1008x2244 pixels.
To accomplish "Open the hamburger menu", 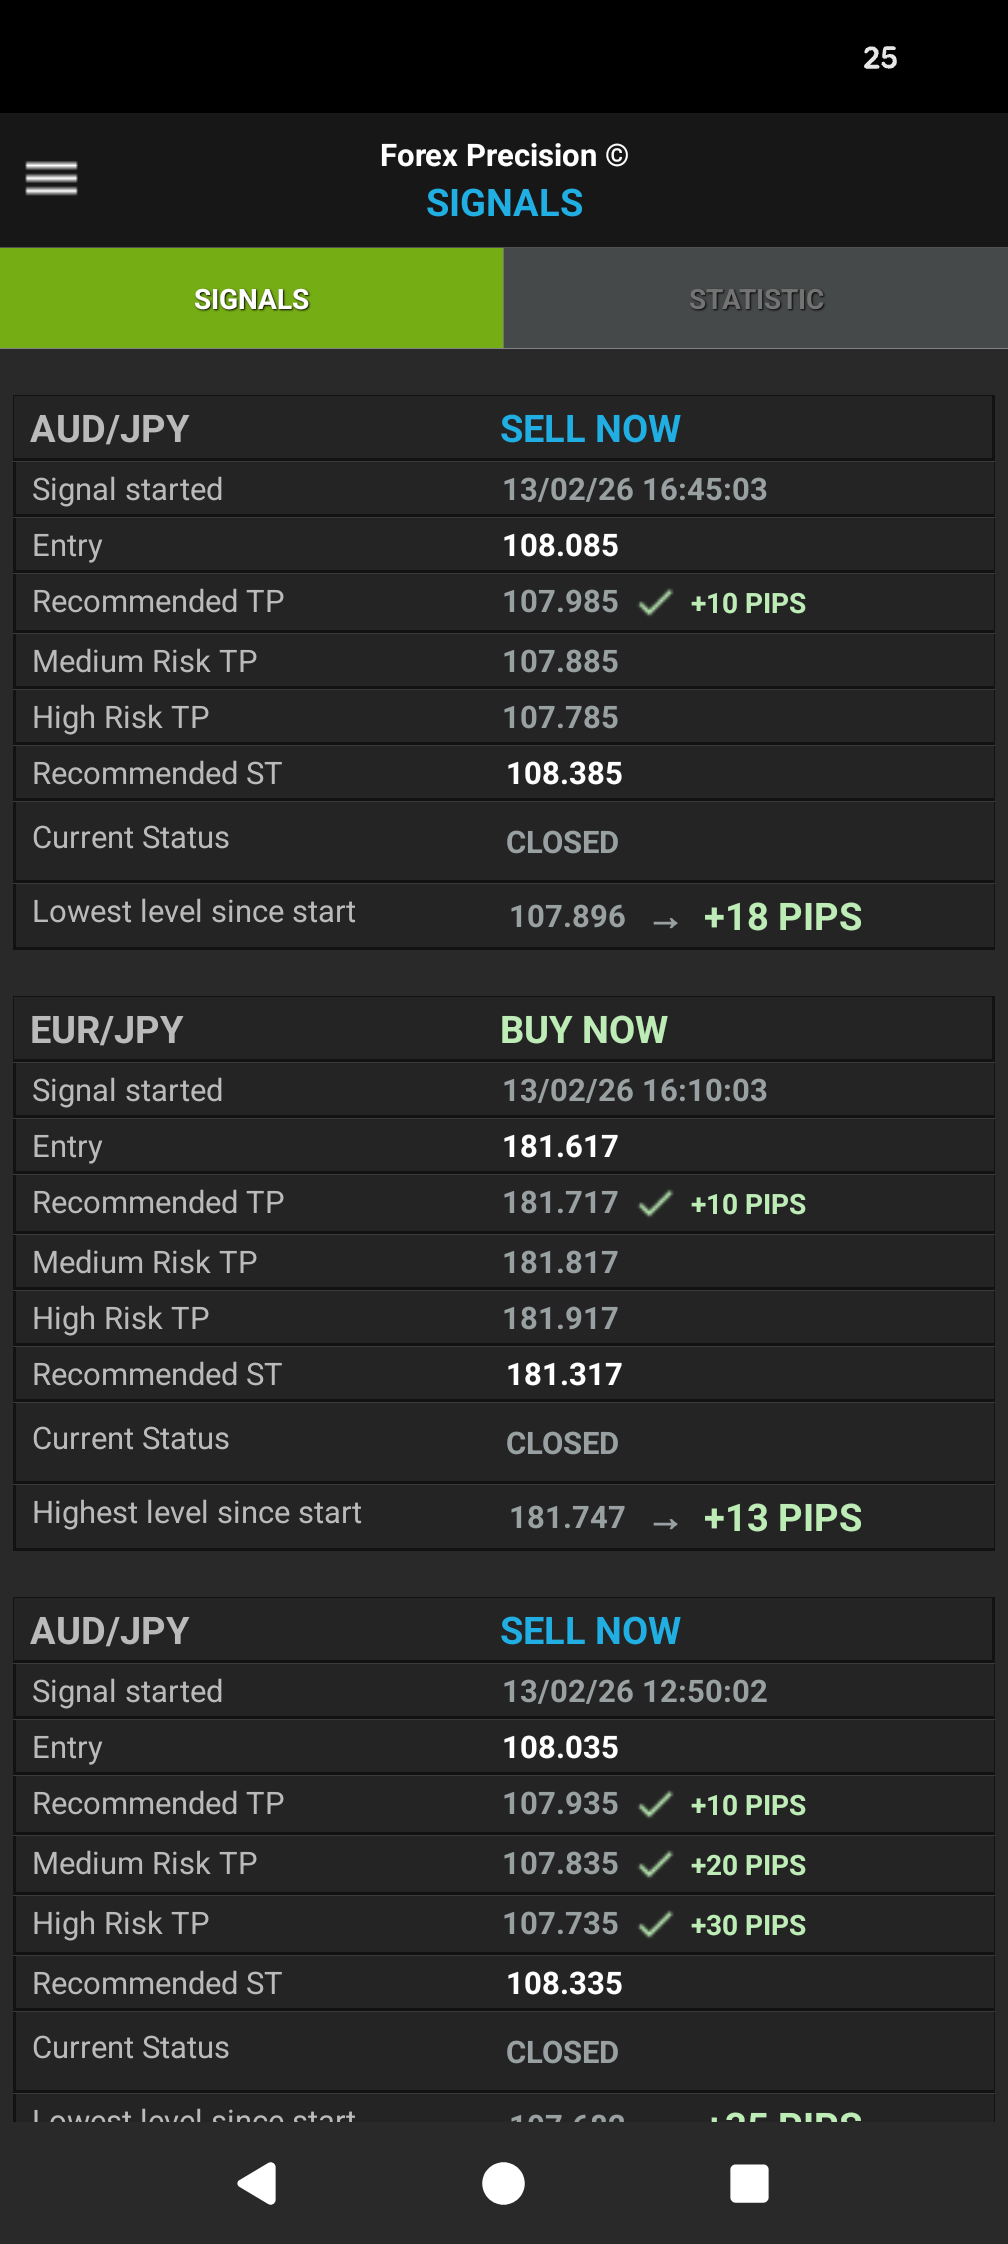I will pyautogui.click(x=51, y=178).
